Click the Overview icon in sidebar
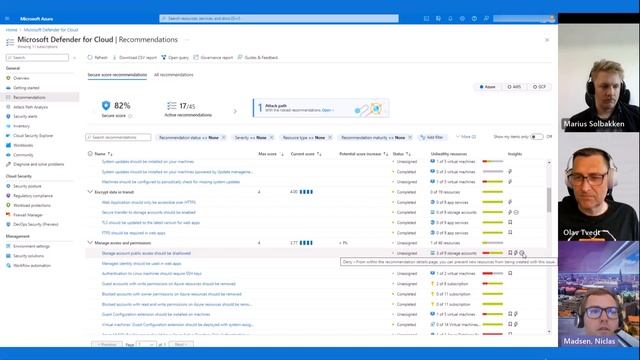This screenshot has width=640, height=360. click(x=8, y=78)
